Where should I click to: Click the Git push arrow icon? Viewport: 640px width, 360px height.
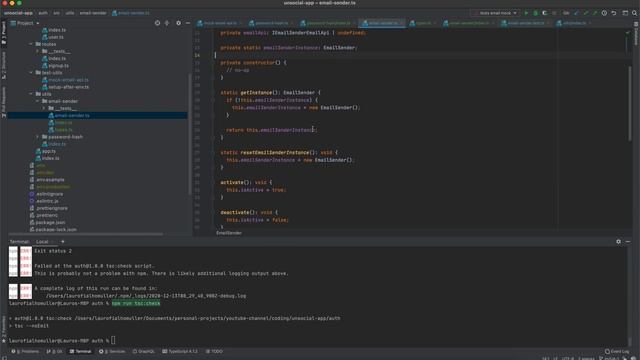(x=595, y=13)
